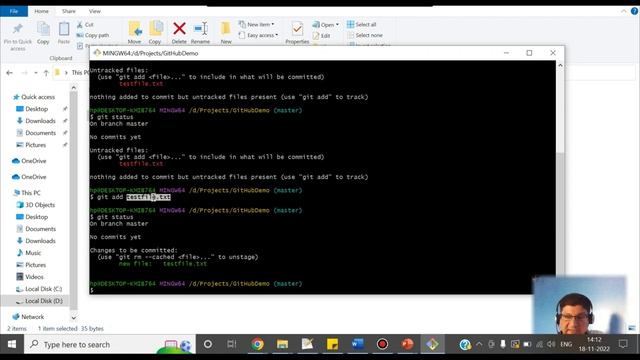Click the red Delete icon
The image size is (640, 360).
click(179, 29)
